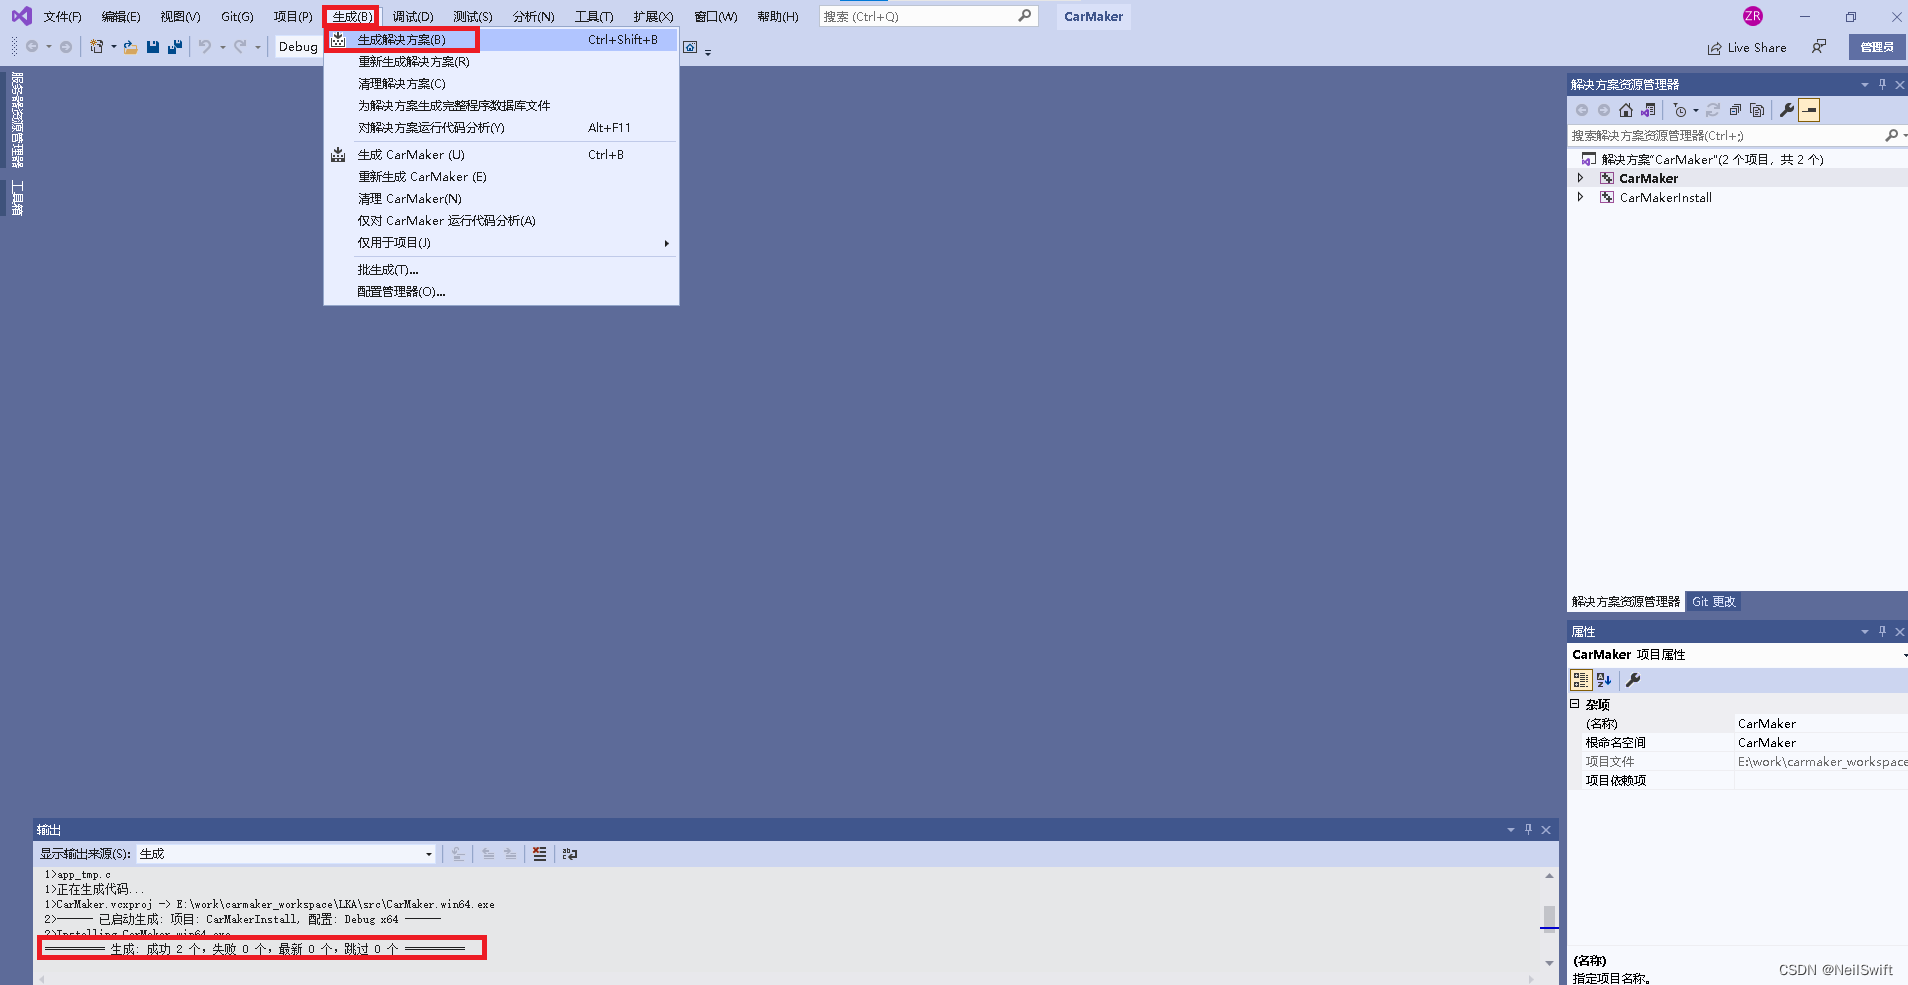Open the new project dropdown arrow
The height and width of the screenshot is (985, 1908).
(x=113, y=47)
